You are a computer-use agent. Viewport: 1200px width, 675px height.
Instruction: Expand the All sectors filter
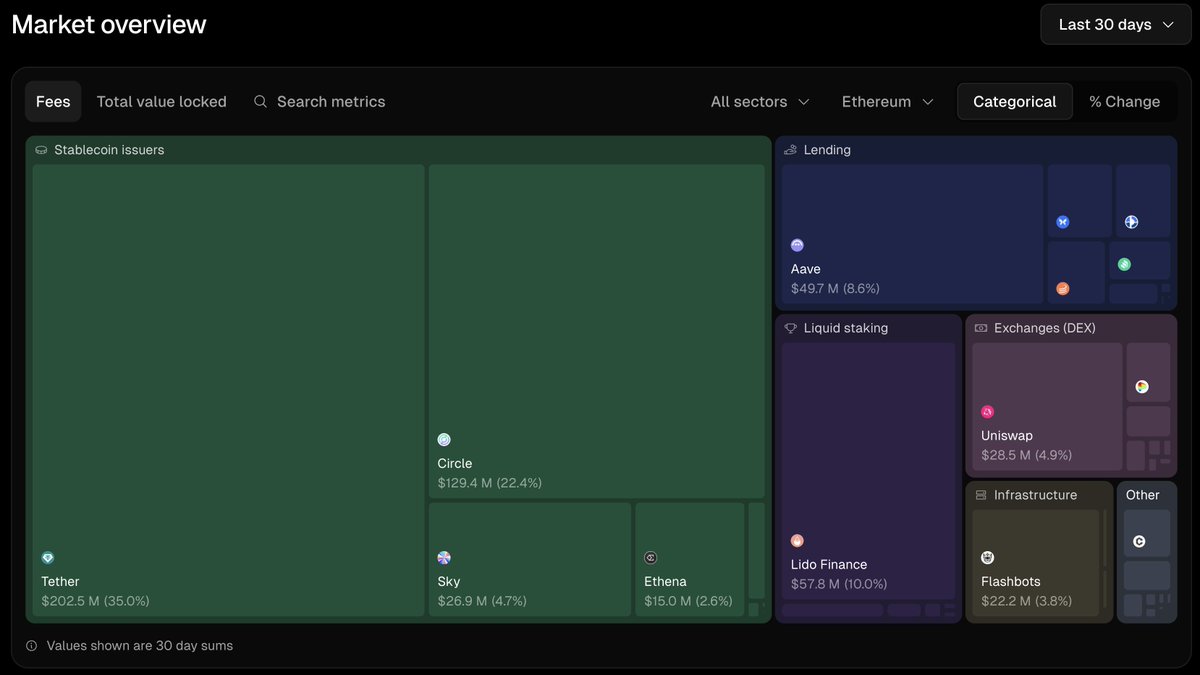760,102
